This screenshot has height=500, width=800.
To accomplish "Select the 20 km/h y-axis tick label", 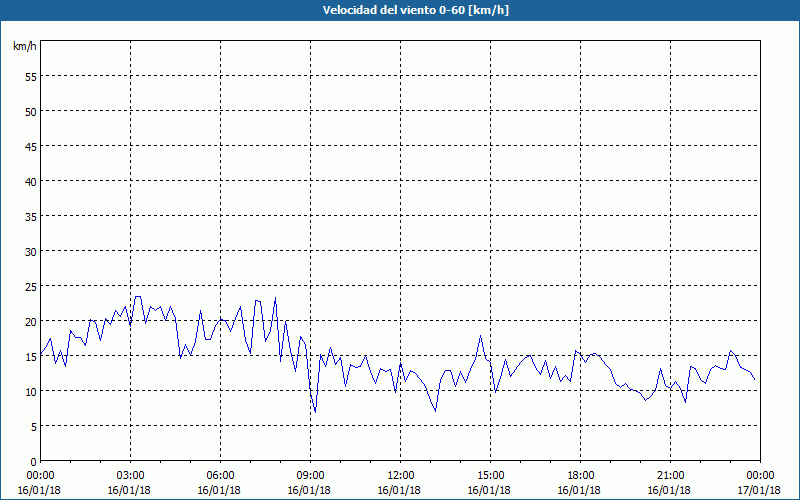I will point(30,321).
